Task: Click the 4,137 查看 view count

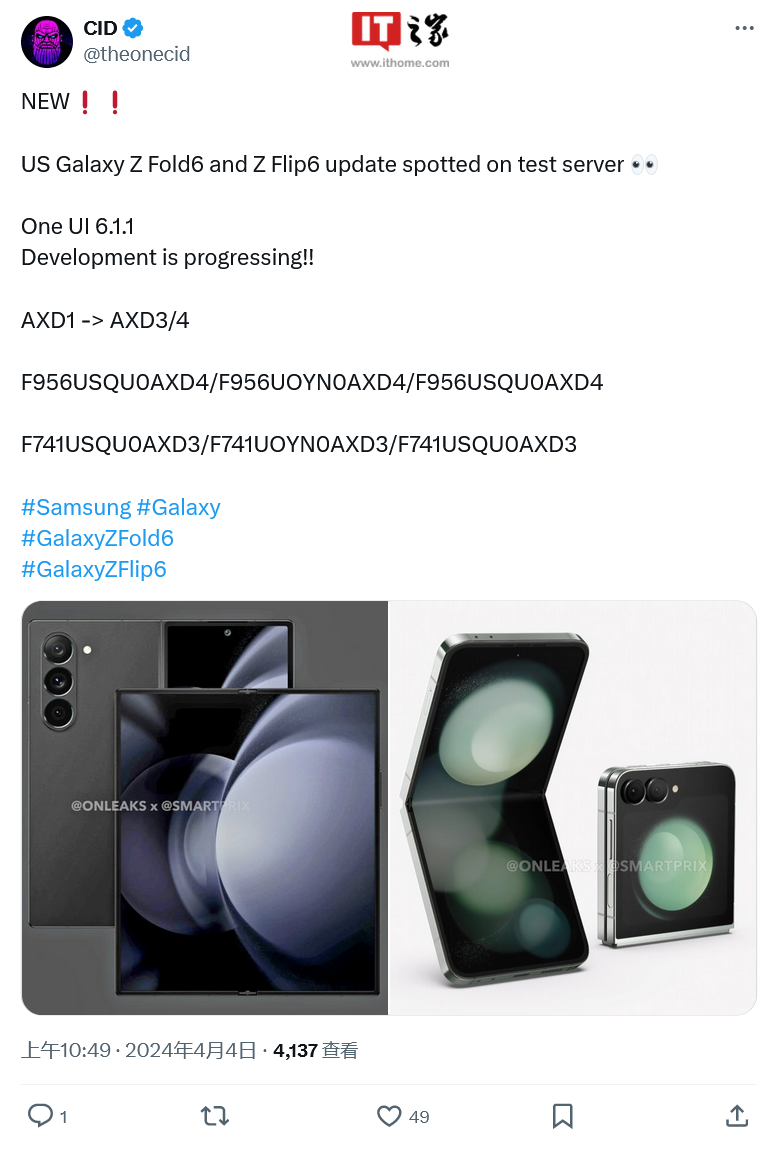Action: click(x=316, y=1050)
